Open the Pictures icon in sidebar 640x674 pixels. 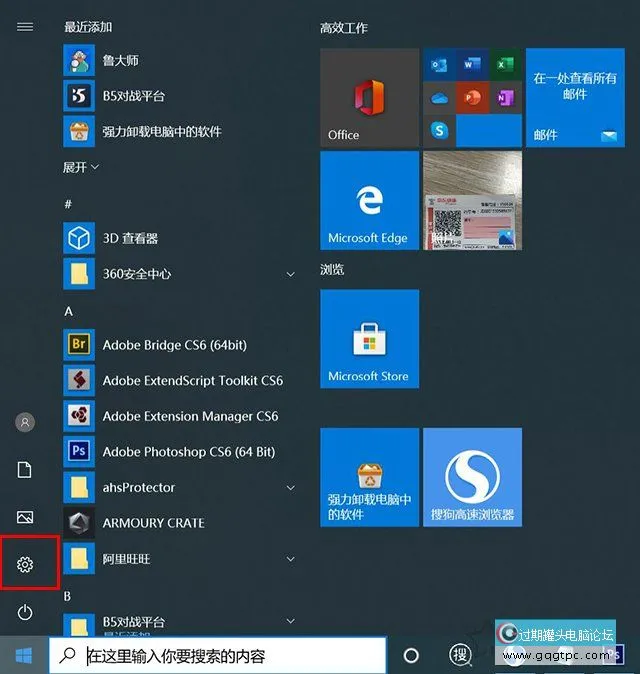[x=25, y=517]
